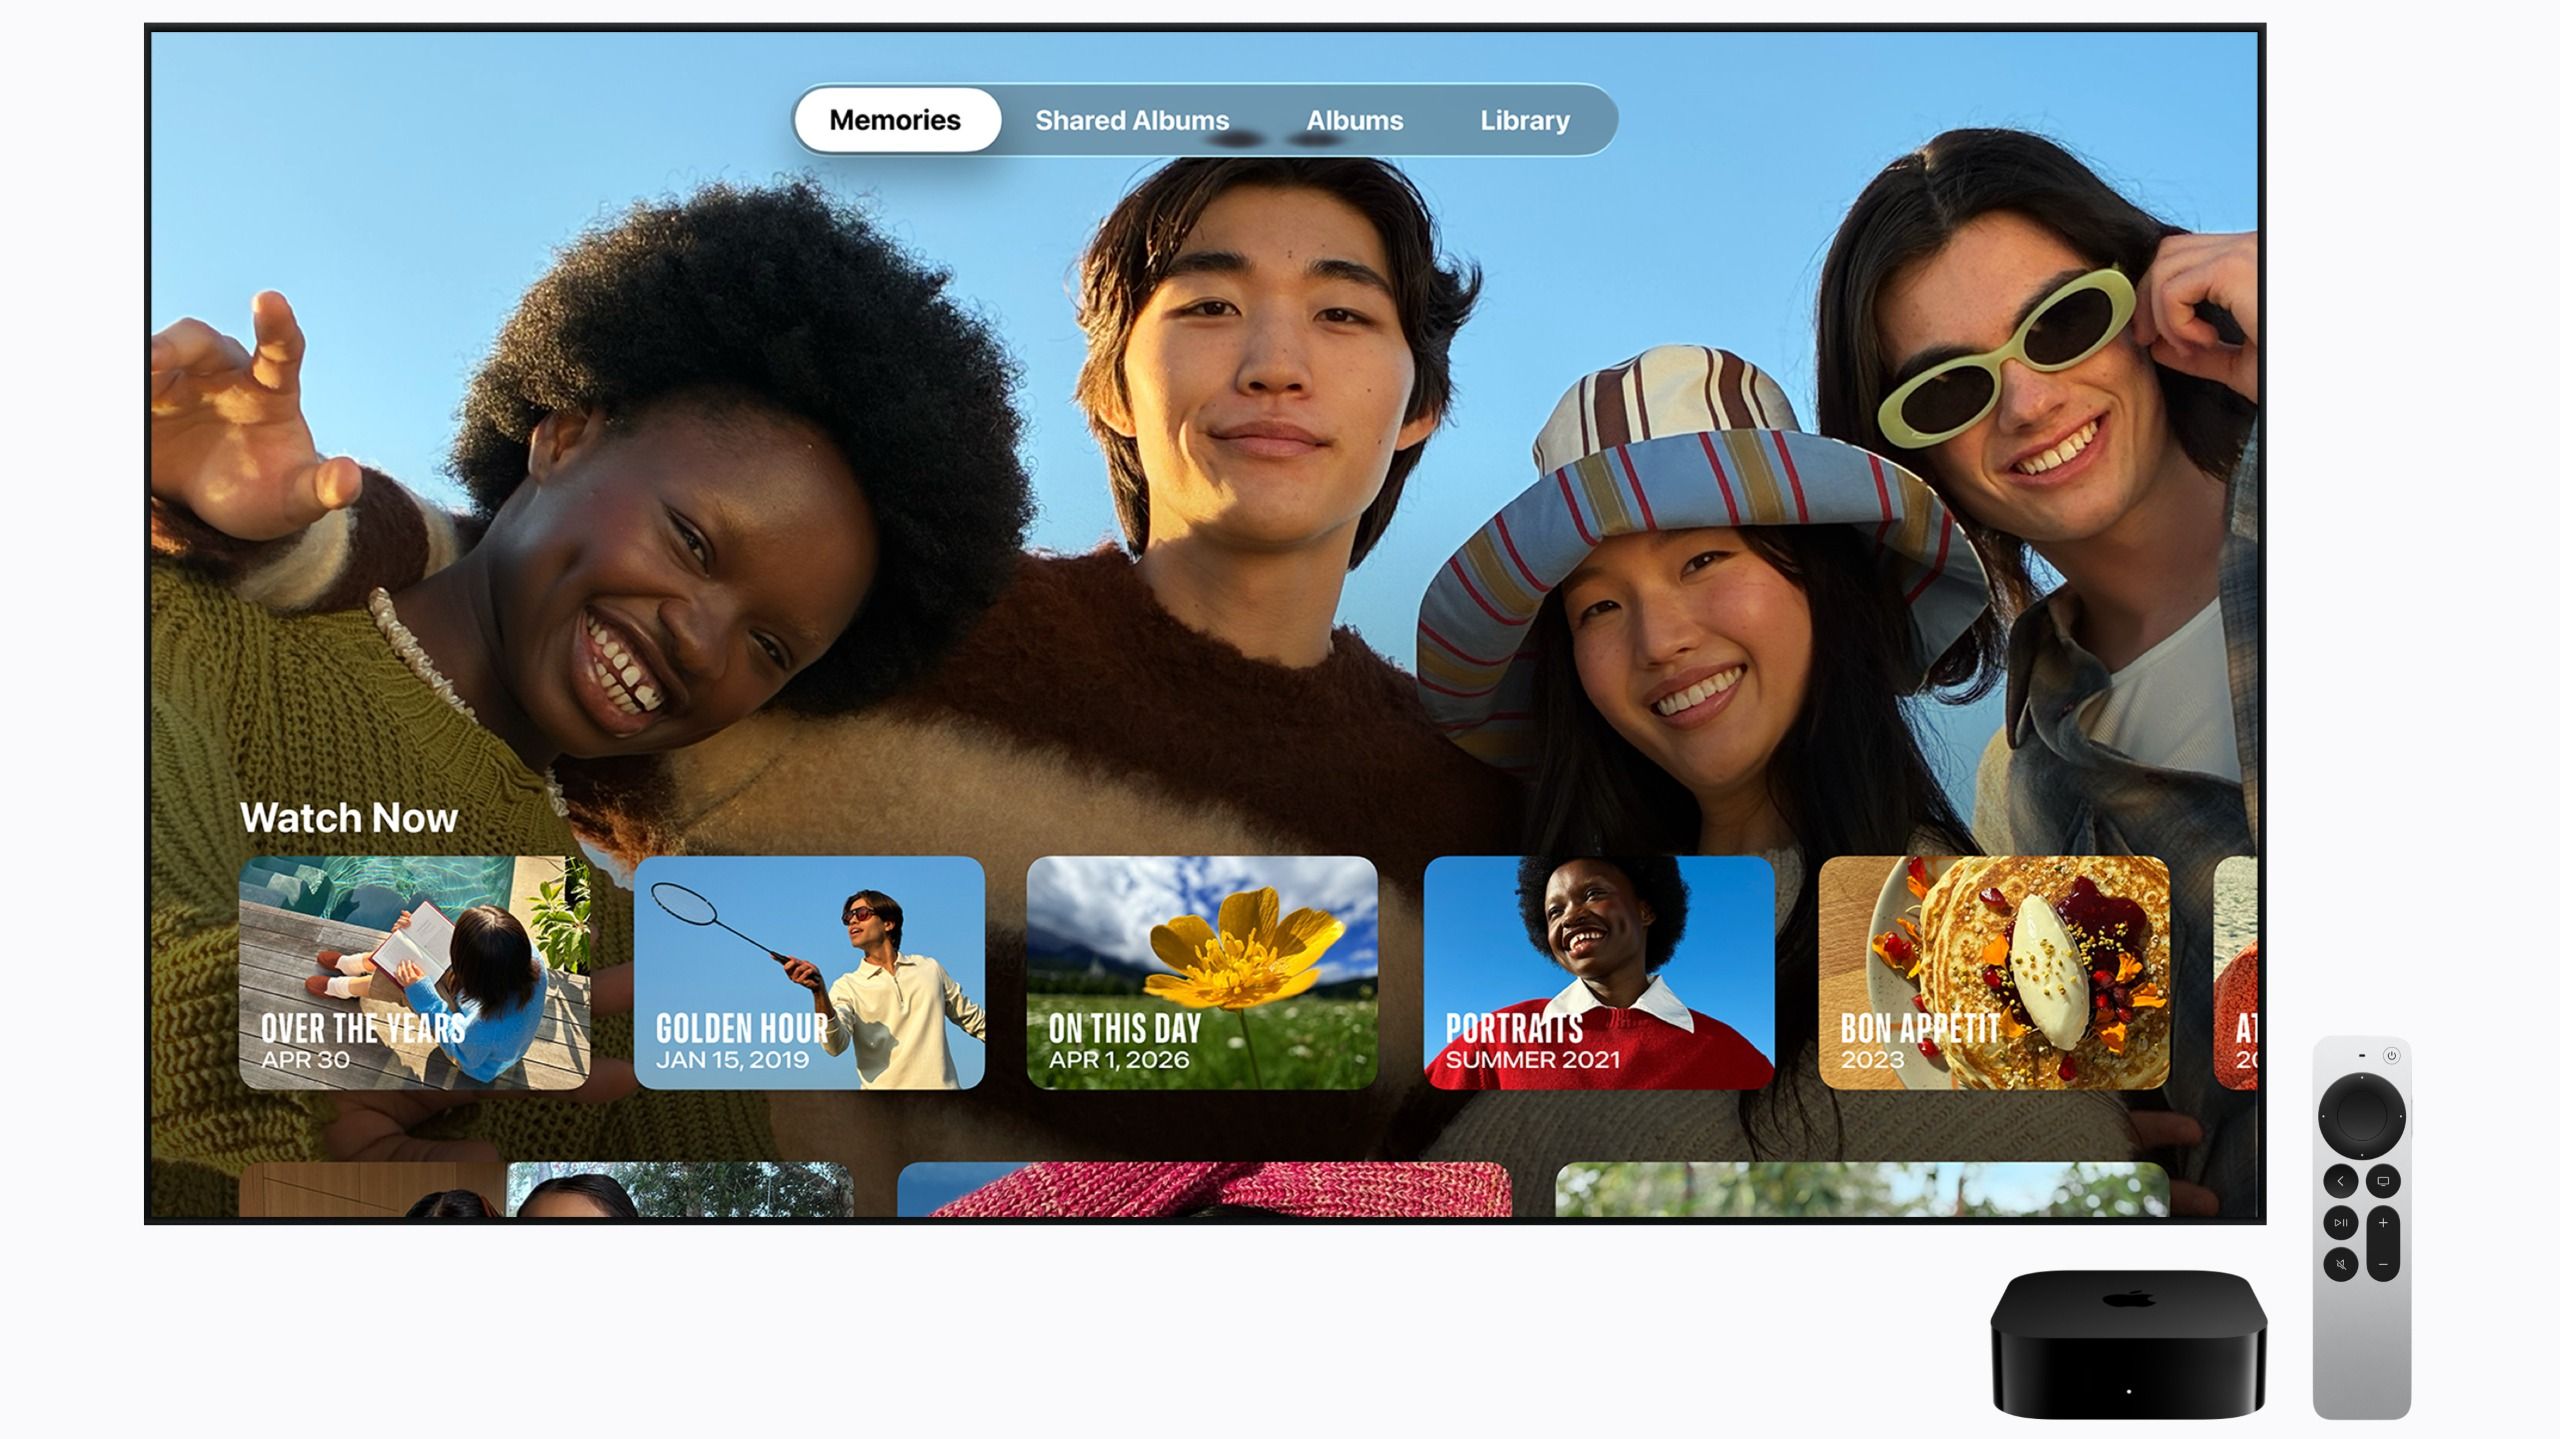Screen dimensions: 2560x1439
Task: Open the Albums tab
Action: click(x=1354, y=120)
